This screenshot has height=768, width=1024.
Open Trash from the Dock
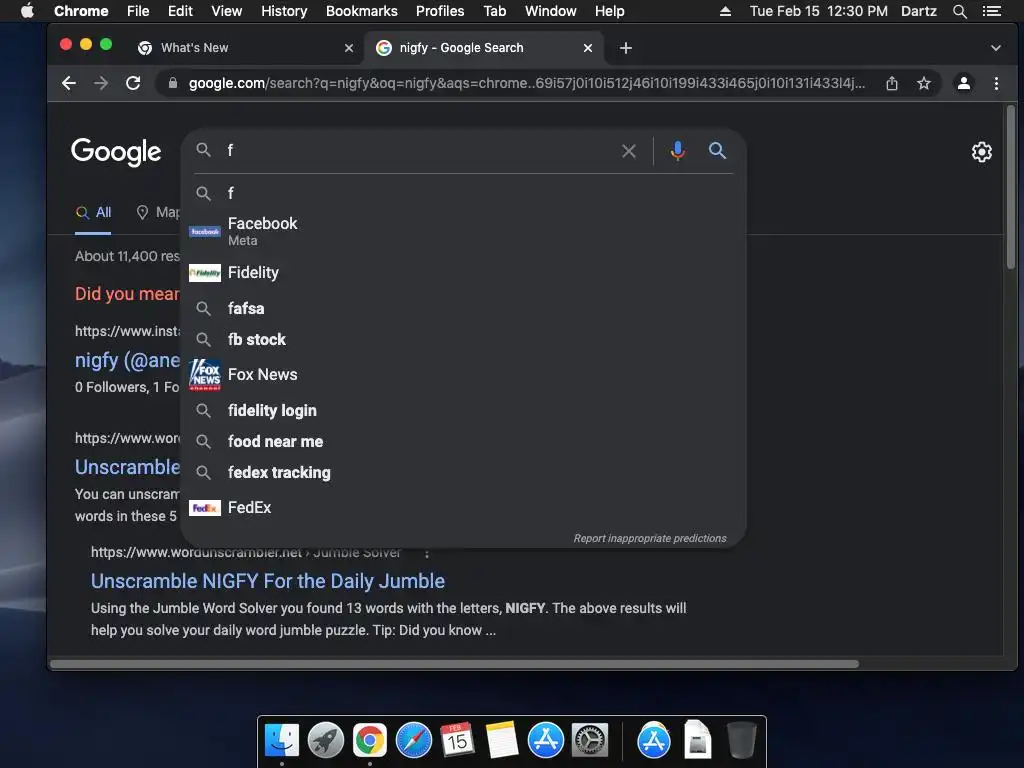coord(741,741)
